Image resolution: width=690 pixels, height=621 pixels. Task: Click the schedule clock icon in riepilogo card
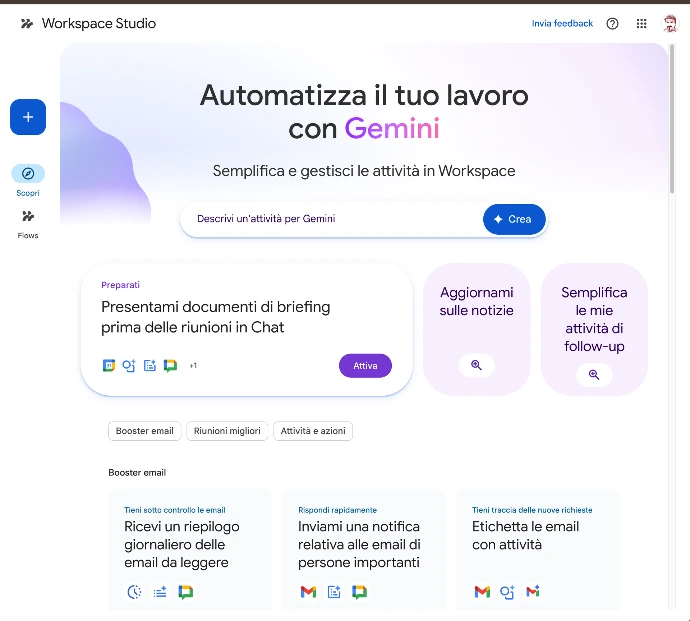point(134,592)
